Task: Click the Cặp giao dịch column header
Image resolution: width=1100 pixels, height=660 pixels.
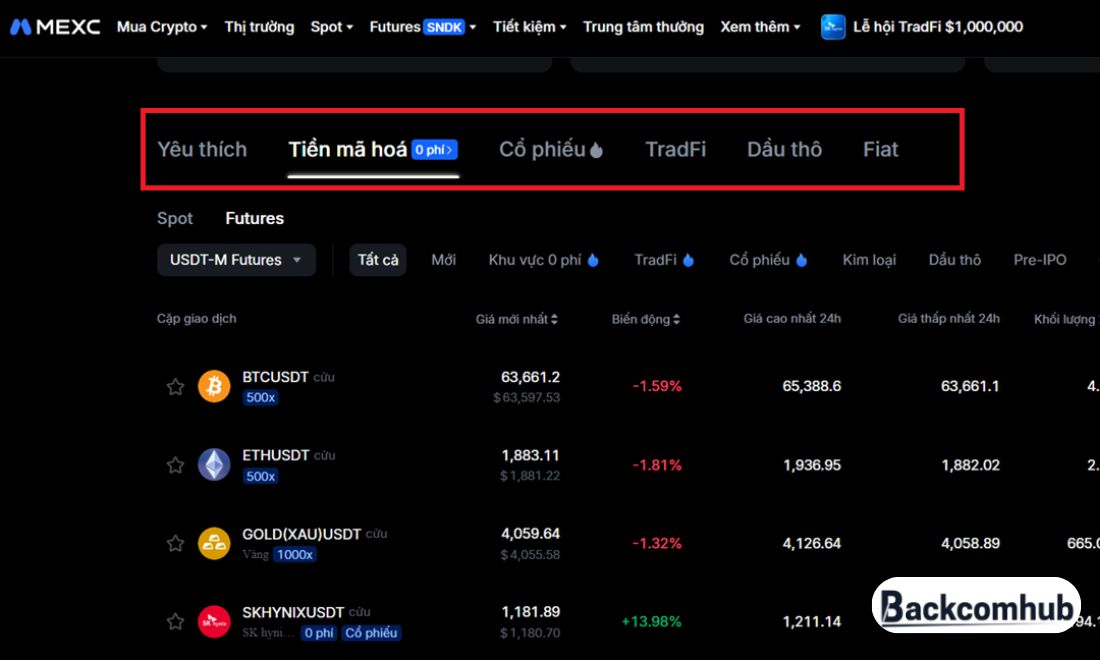Action: tap(196, 318)
